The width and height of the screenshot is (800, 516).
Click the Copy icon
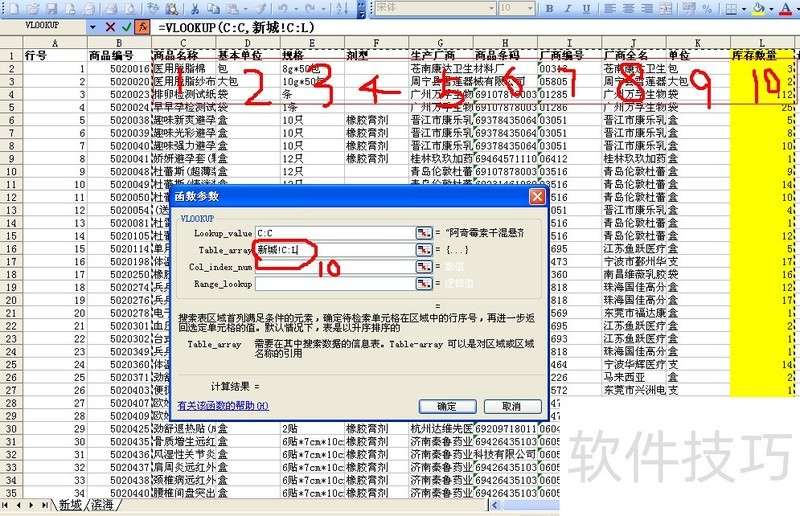(213, 9)
